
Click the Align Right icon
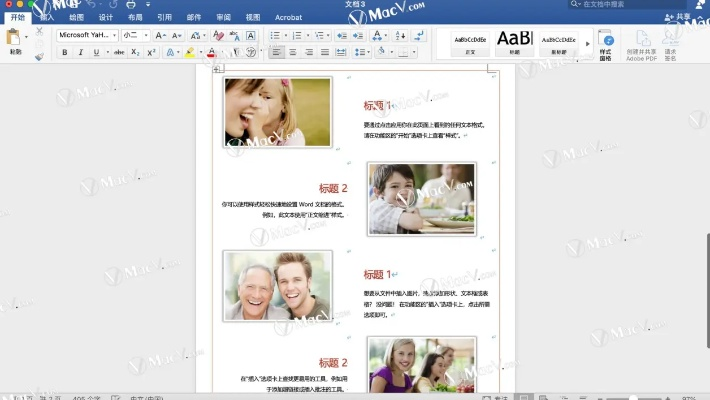point(309,53)
